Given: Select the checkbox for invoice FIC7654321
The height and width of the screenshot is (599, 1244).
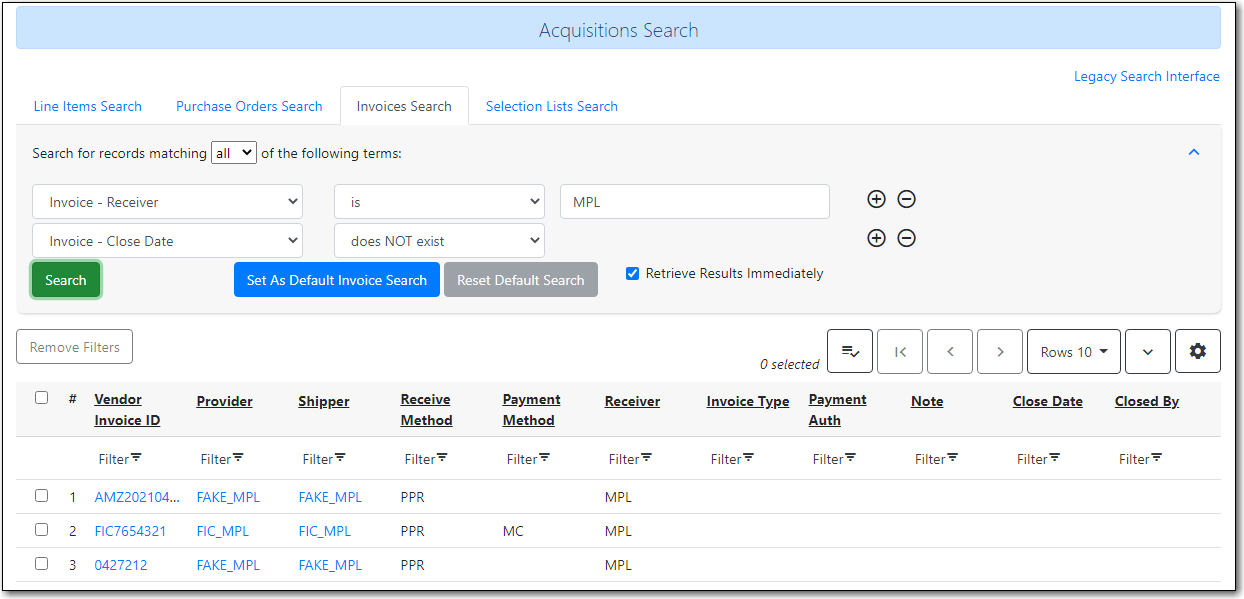Looking at the screenshot, I should click(x=41, y=529).
